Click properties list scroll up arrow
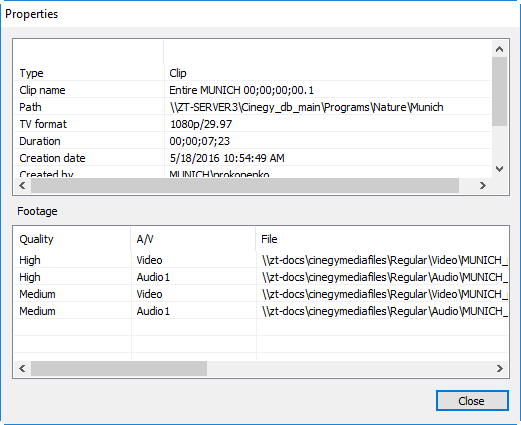Viewport: 521px width, 425px height. click(x=499, y=49)
